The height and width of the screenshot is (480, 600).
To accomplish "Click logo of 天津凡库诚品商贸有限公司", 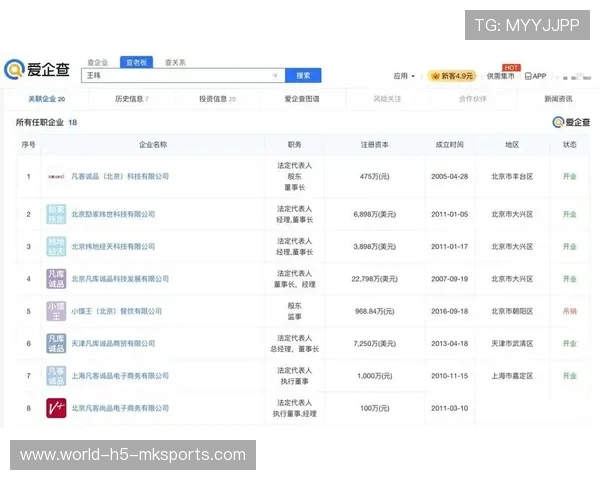I will [56, 343].
